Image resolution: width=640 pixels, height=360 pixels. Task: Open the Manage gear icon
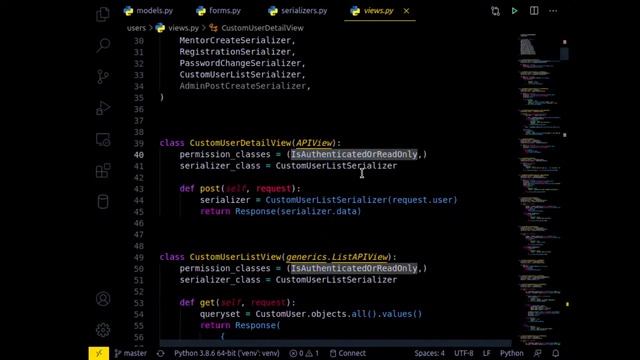click(103, 330)
